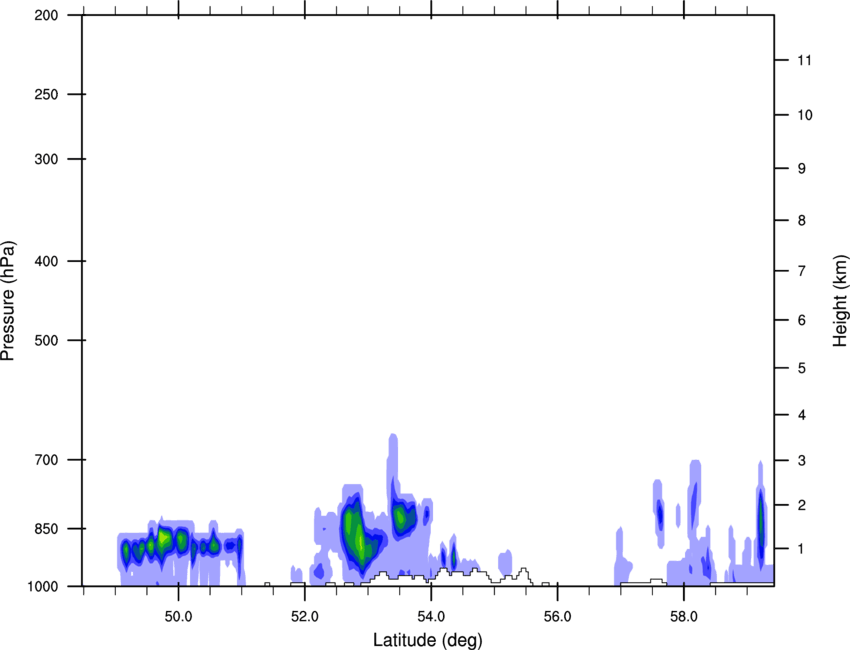Click the 250 pressure tick label

point(46,95)
